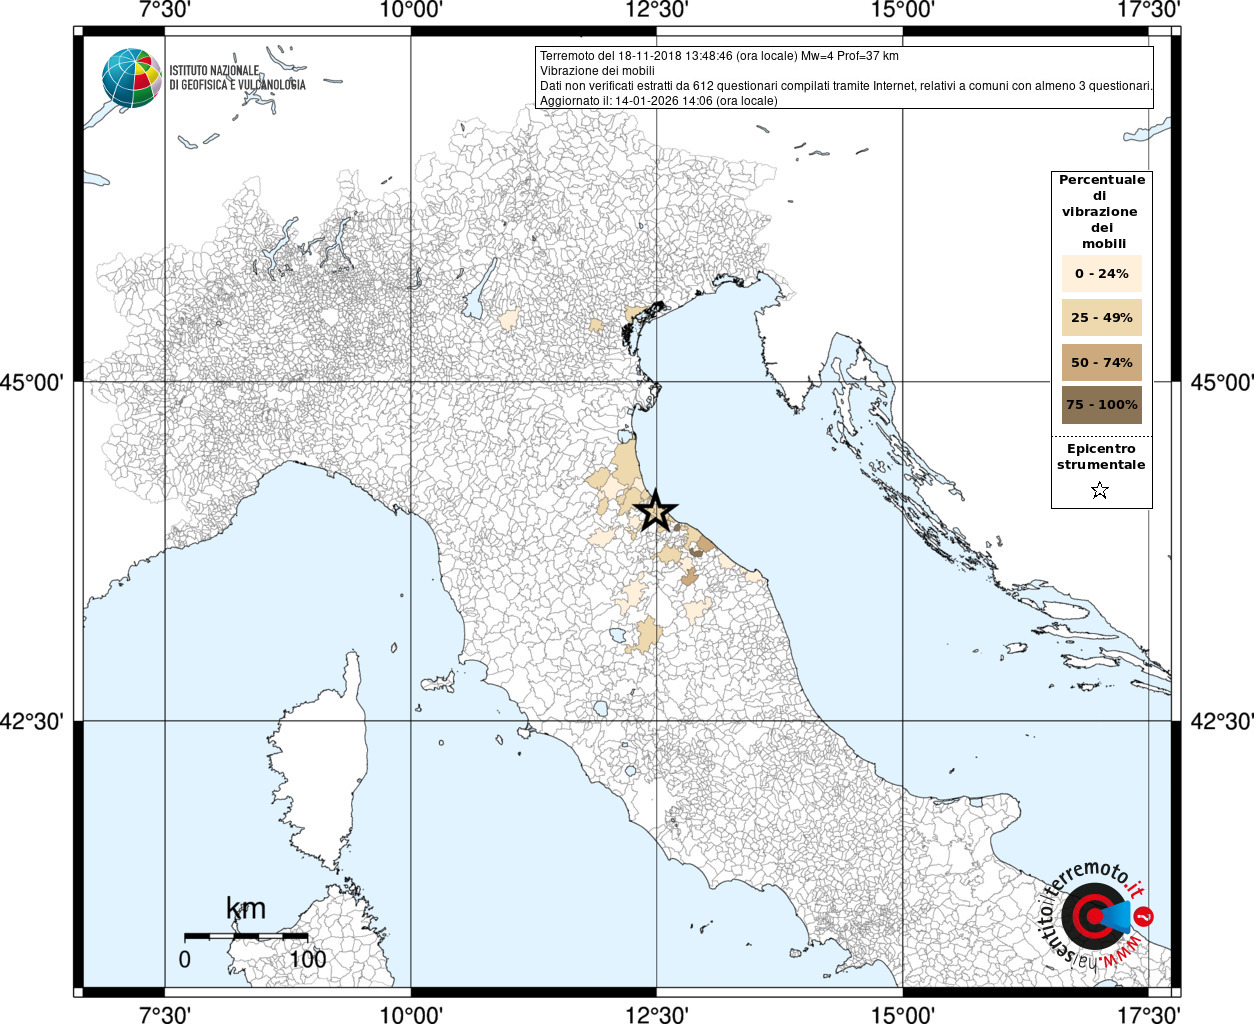Image resolution: width=1254 pixels, height=1024 pixels.
Task: Click the INGV globe logo
Action: (131, 78)
